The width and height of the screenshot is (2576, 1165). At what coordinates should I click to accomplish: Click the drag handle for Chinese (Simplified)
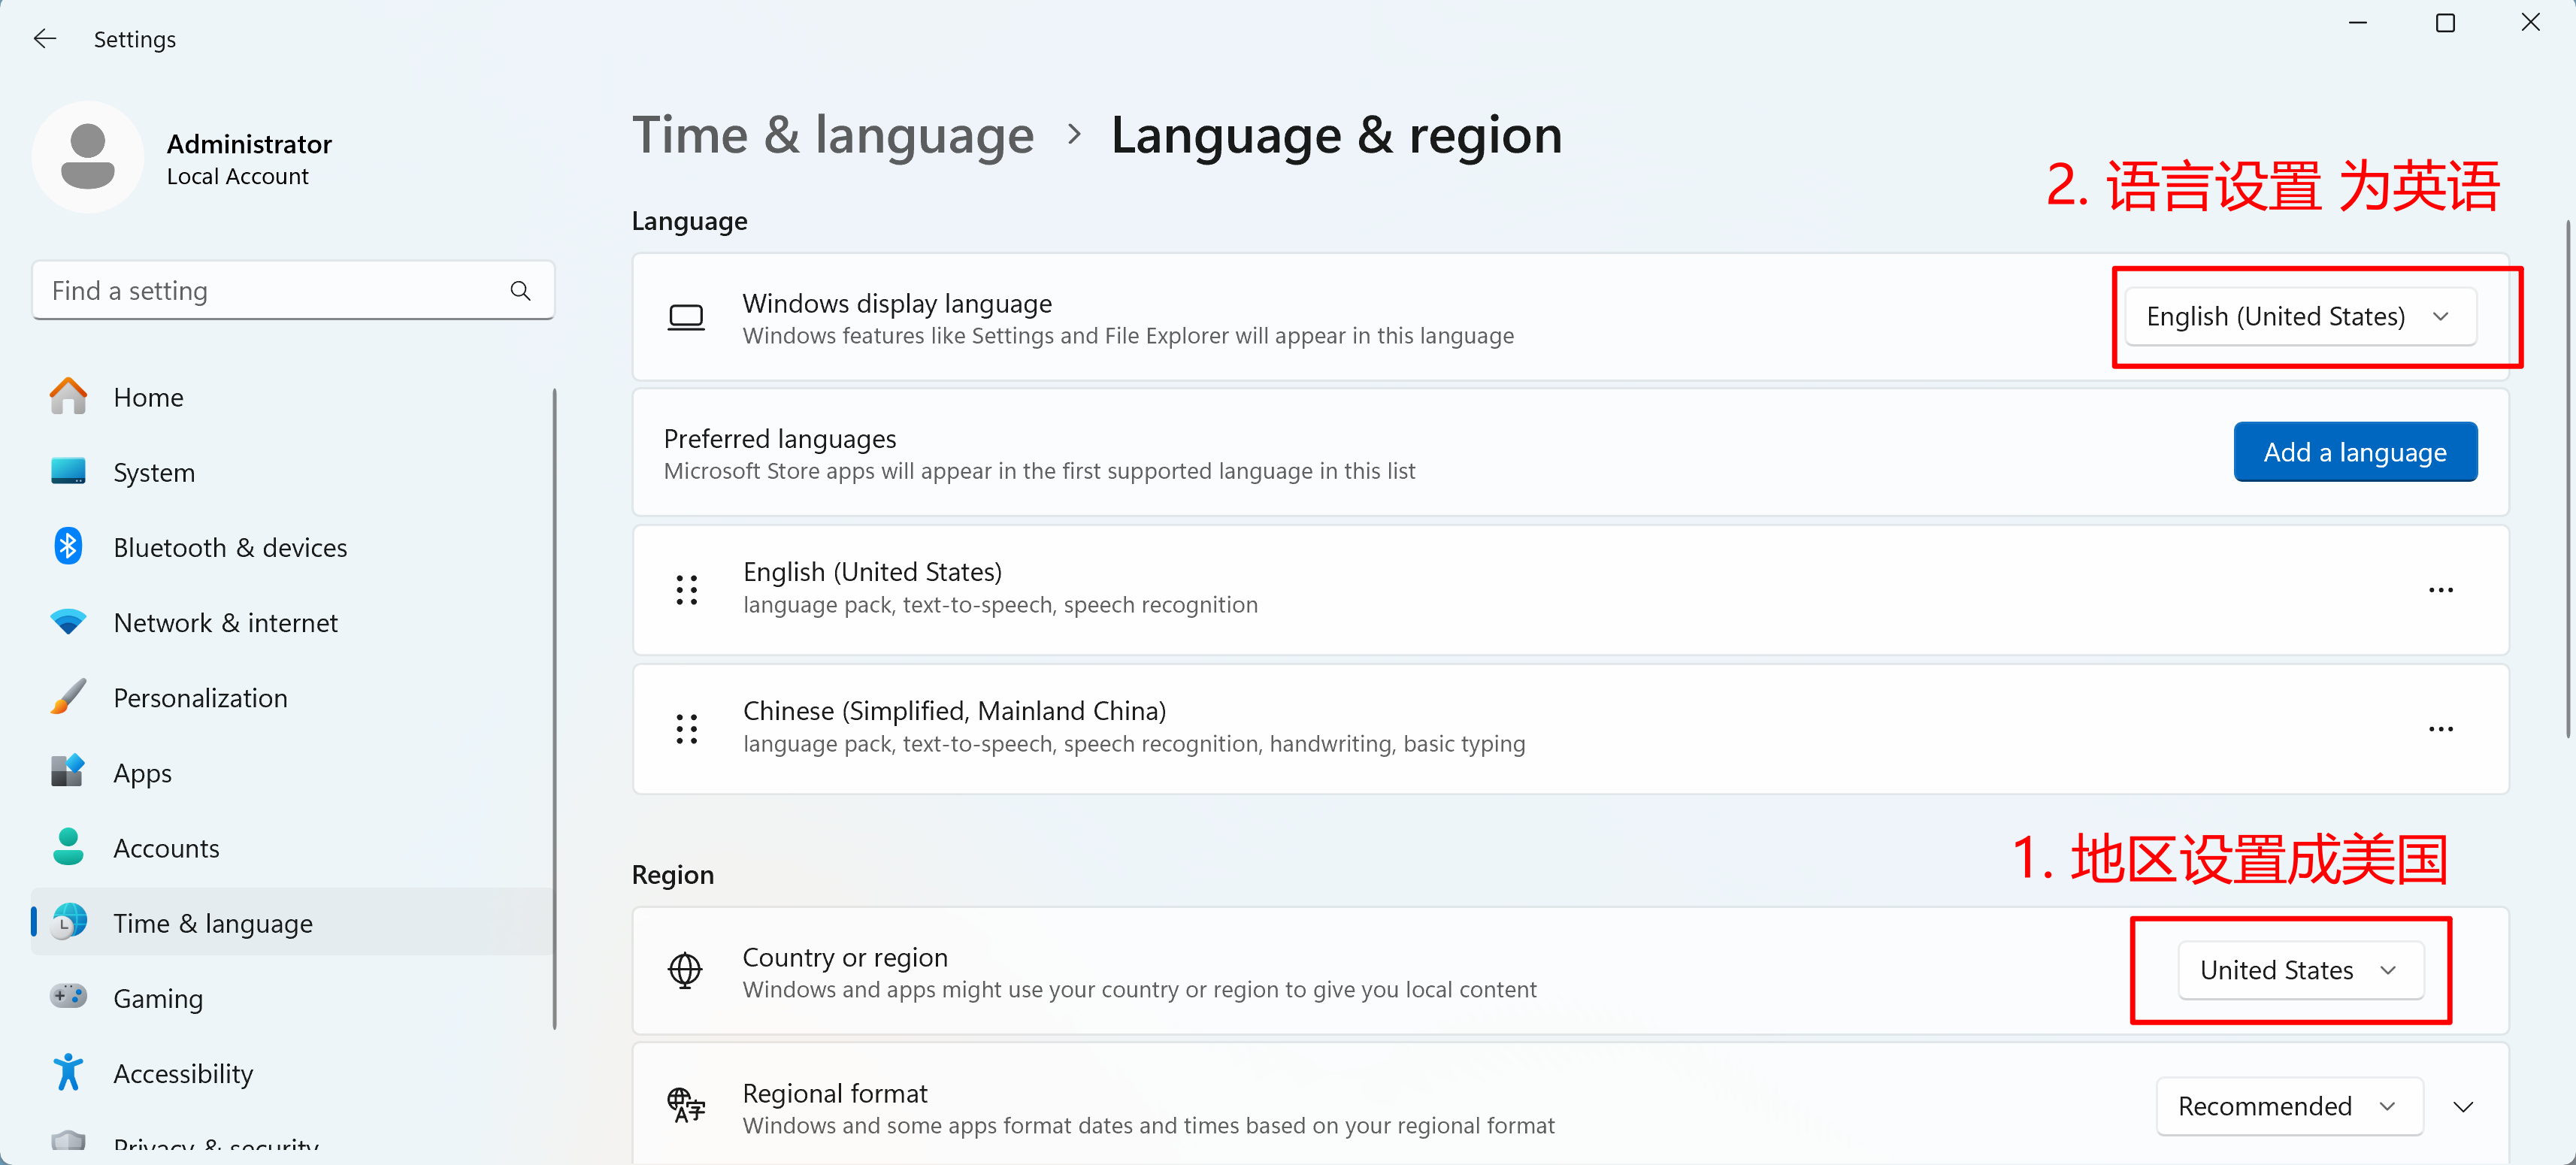tap(686, 729)
